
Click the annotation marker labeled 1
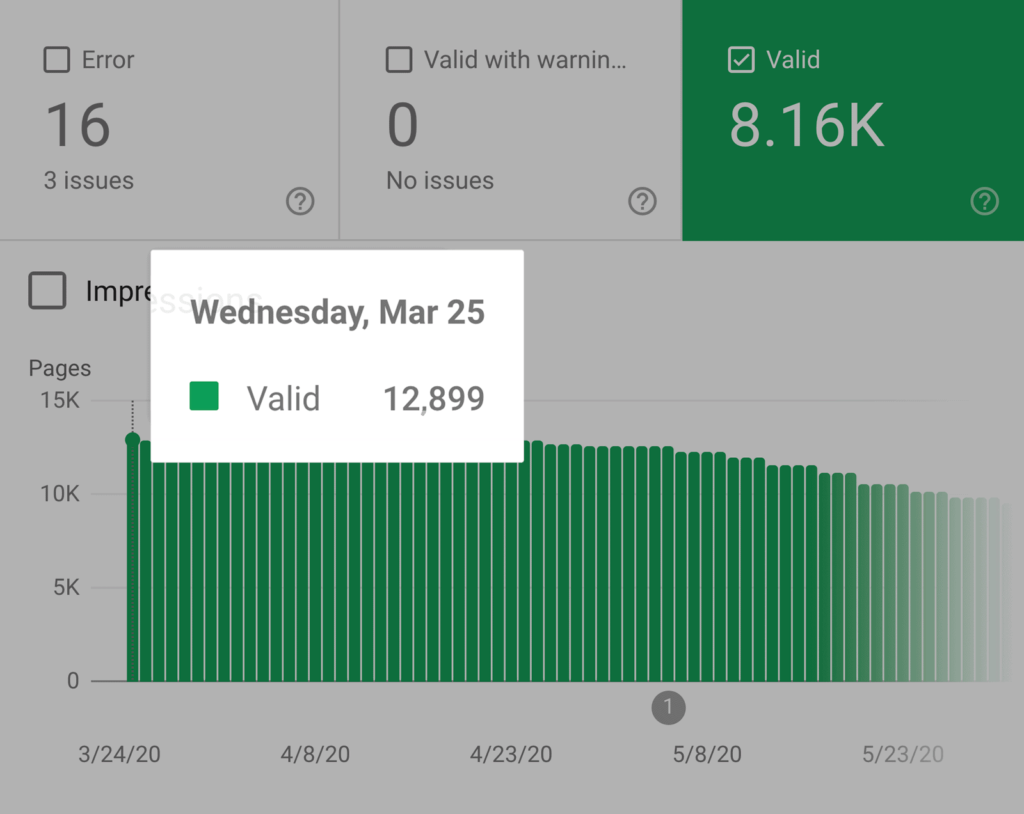click(x=668, y=708)
